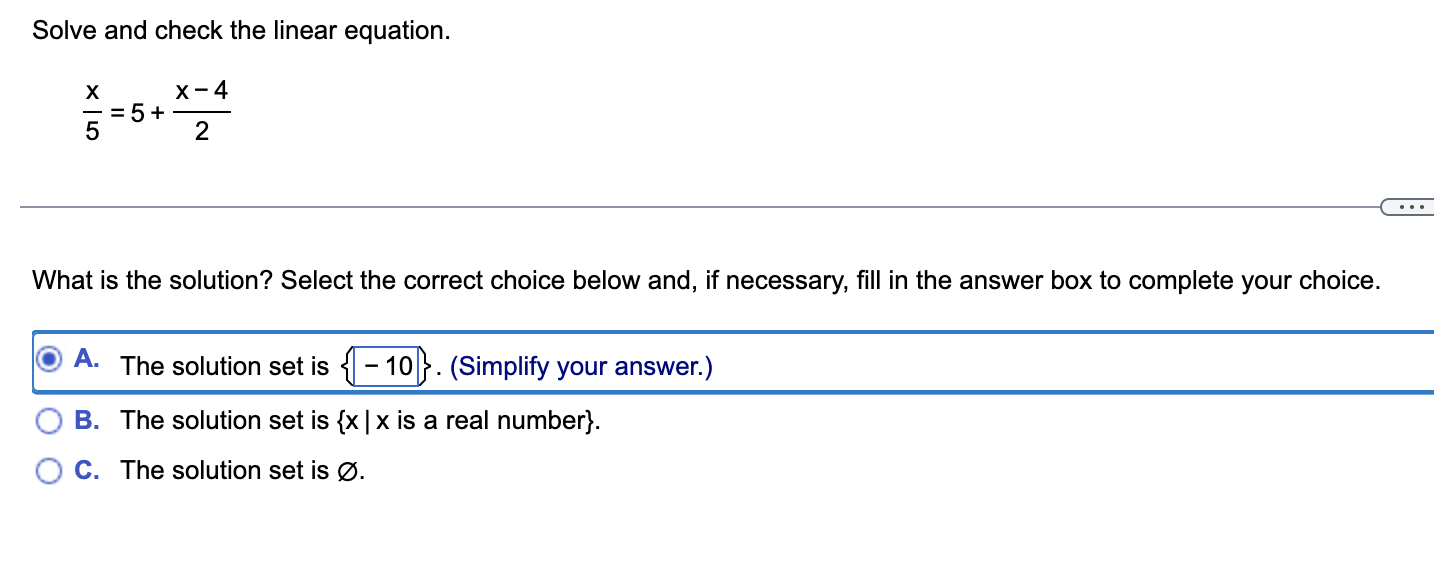
Task: Click the '(Simplify your answer.)' hint
Action: pos(581,367)
